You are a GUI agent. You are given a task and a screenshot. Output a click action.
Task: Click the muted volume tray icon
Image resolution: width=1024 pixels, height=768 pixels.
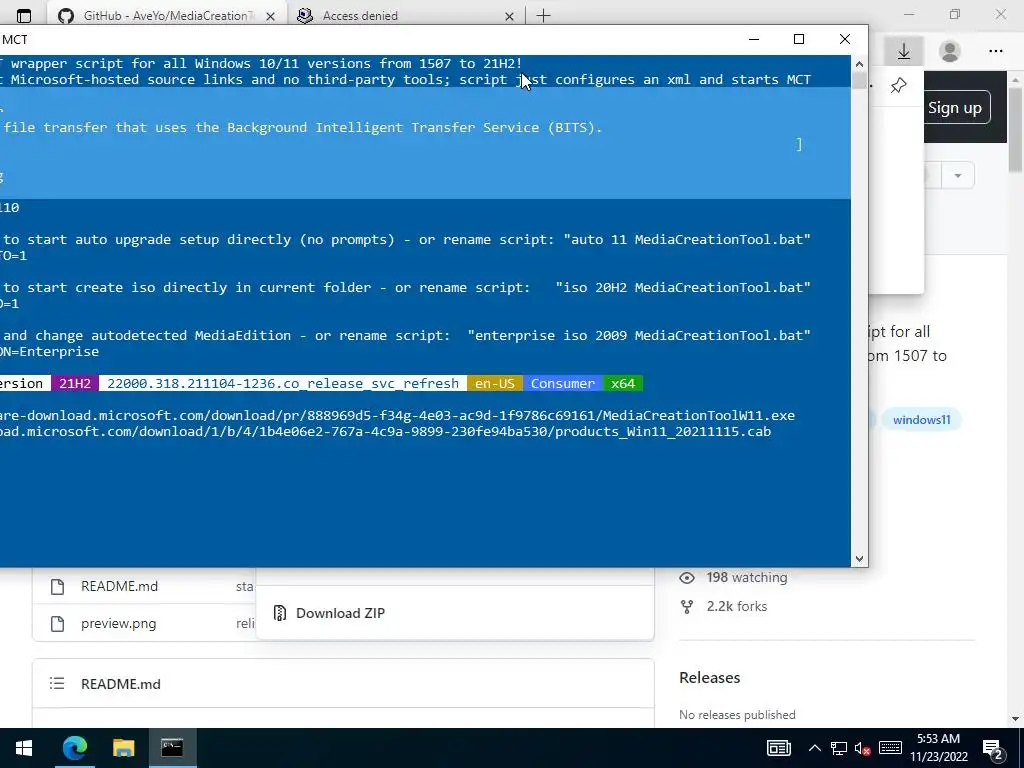(863, 748)
